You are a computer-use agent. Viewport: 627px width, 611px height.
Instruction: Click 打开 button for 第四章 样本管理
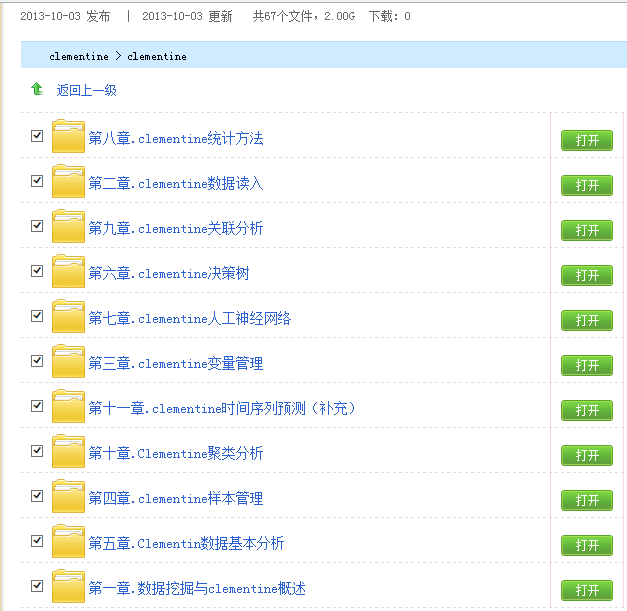point(587,500)
